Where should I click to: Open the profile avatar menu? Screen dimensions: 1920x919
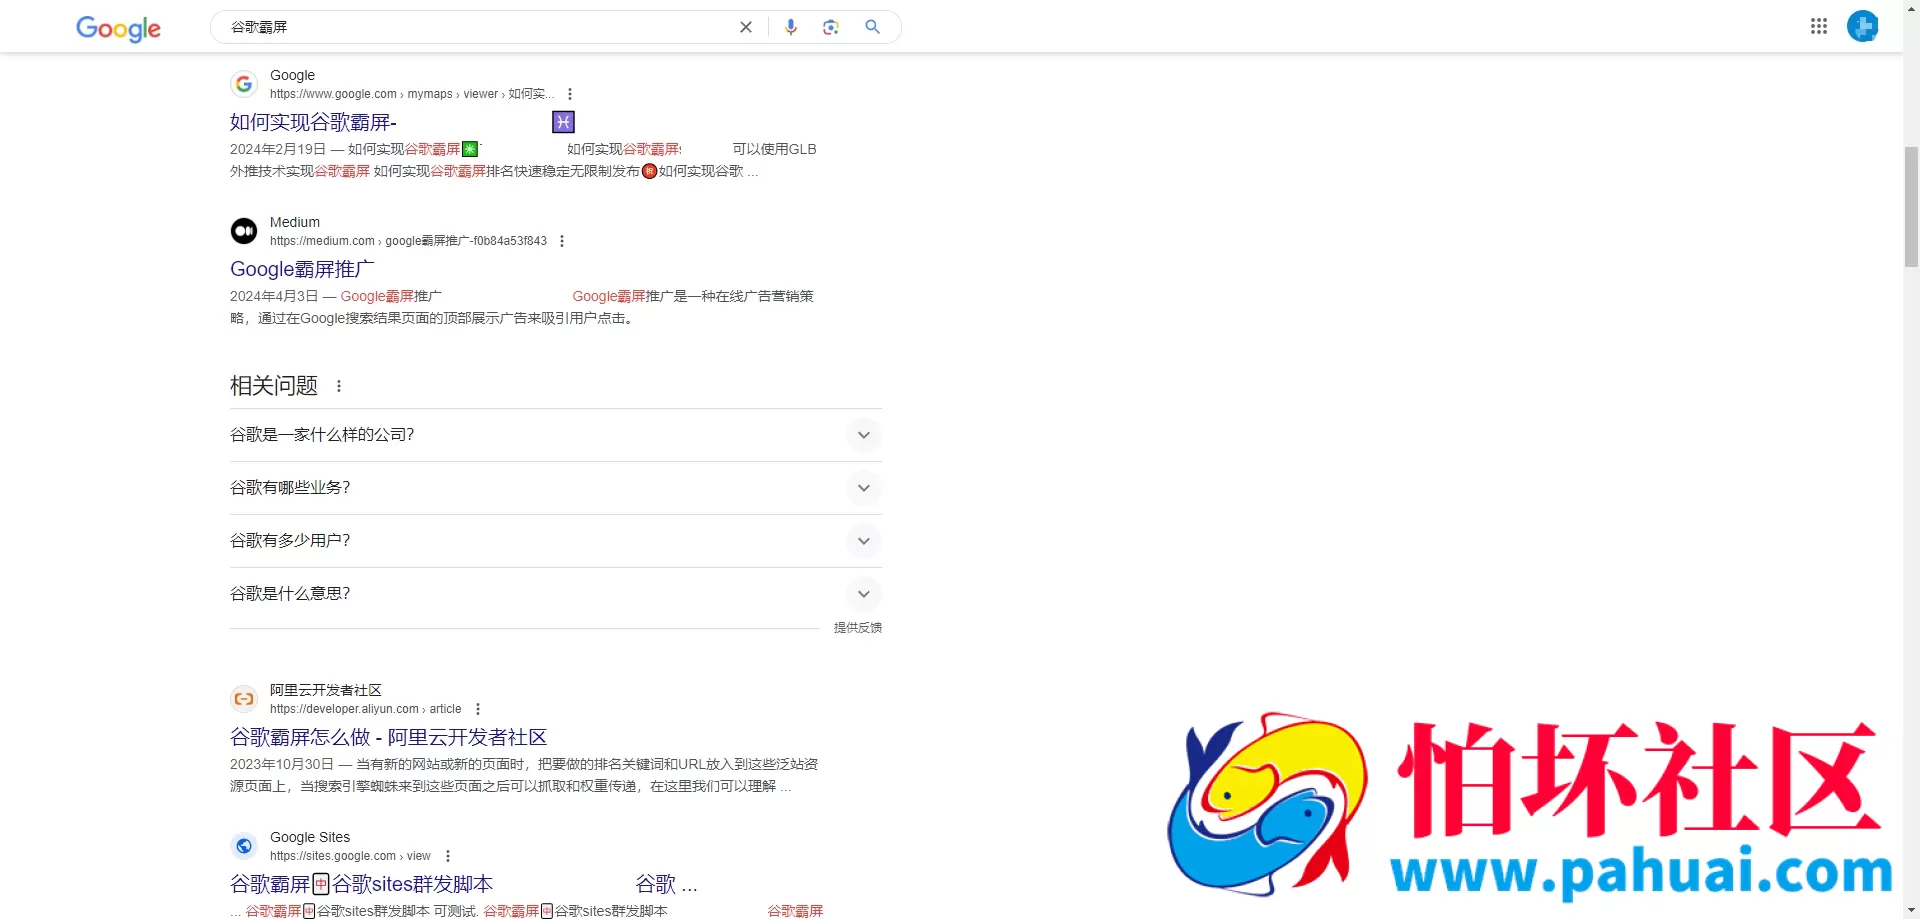point(1863,26)
